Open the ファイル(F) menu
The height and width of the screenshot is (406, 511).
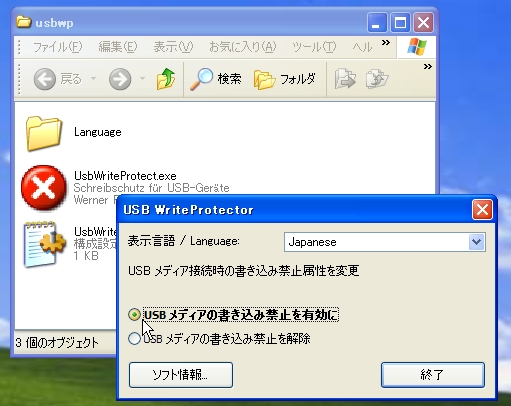pos(57,47)
